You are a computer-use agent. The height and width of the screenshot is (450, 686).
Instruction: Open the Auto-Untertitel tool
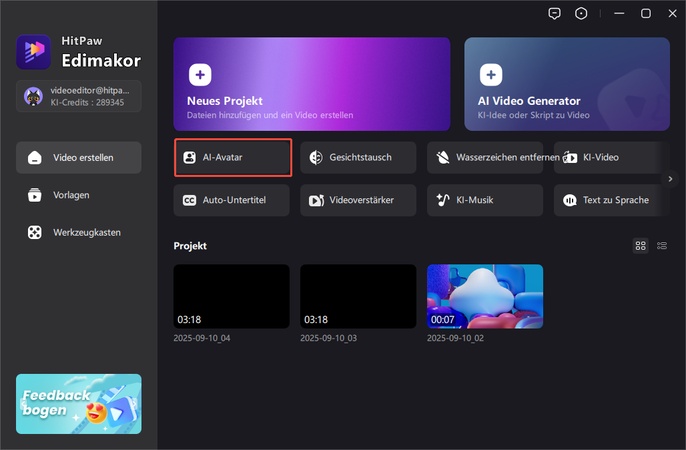(x=231, y=200)
